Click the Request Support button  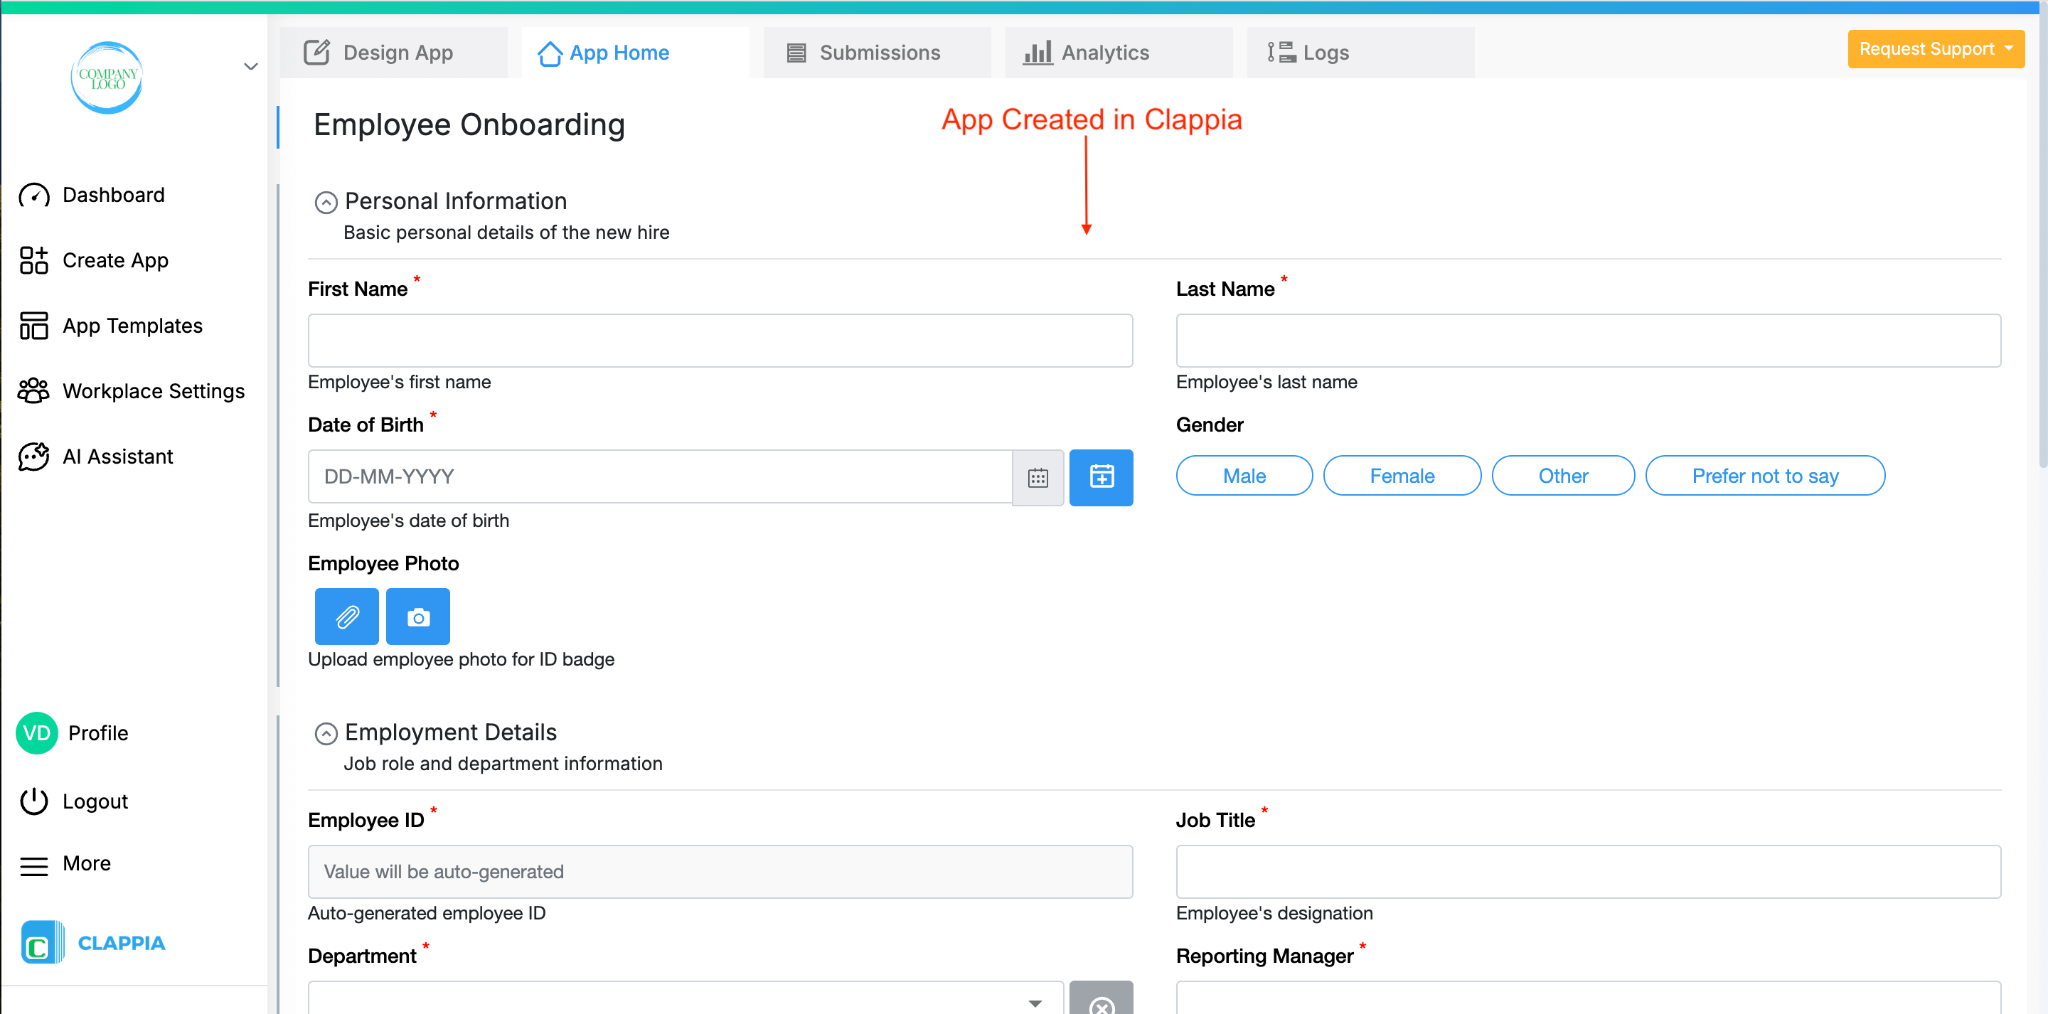[x=1934, y=48]
